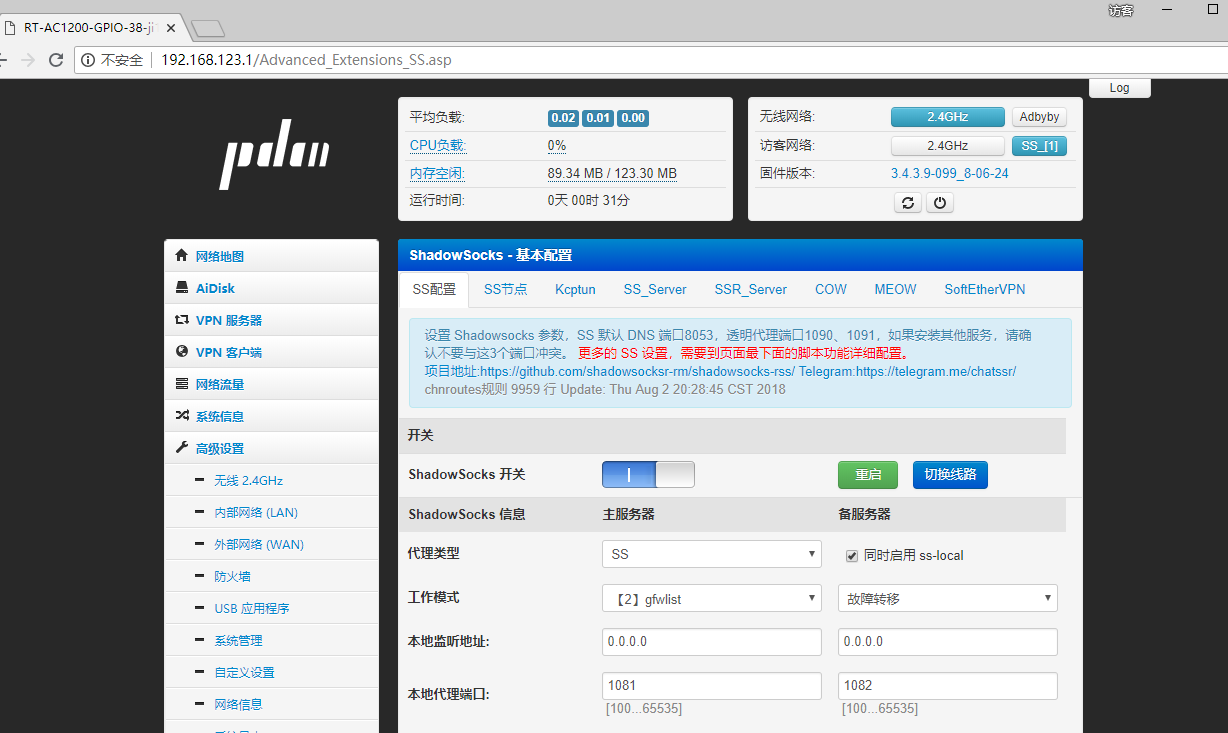This screenshot has height=733, width=1228.
Task: Click the 无线网络 2.4GHz button
Action: click(947, 117)
